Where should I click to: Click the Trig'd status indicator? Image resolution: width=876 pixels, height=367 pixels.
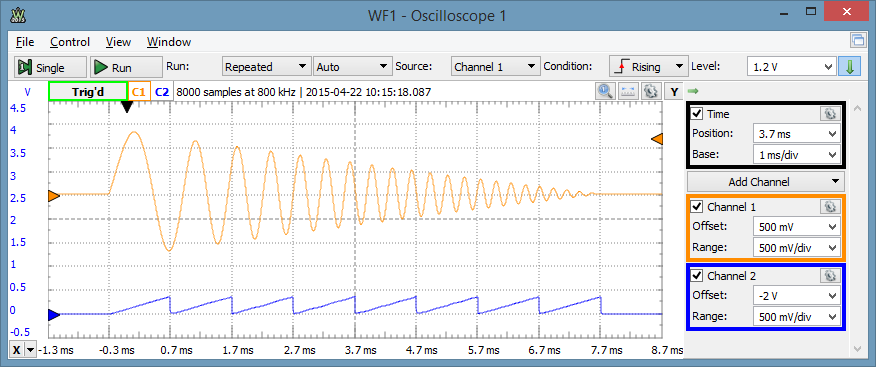pyautogui.click(x=88, y=92)
